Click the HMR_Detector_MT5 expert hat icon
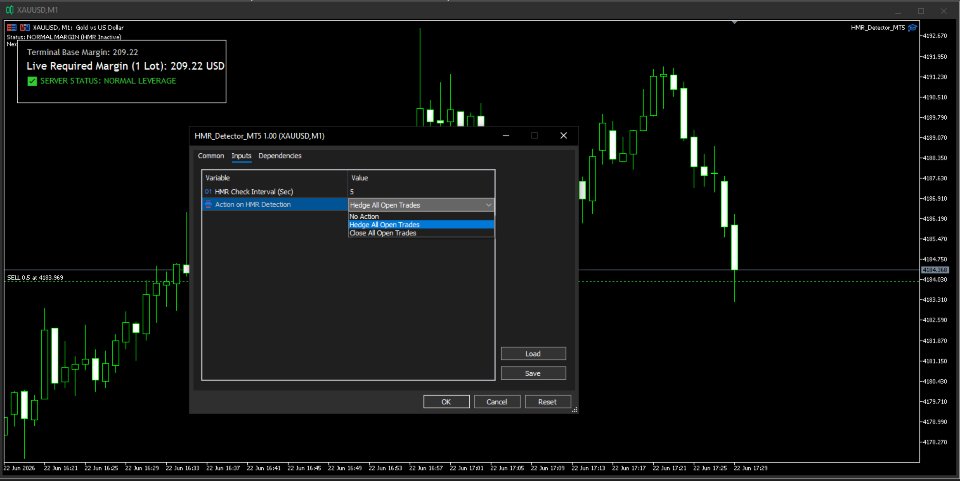Viewport: 960px width, 481px height. coord(913,28)
